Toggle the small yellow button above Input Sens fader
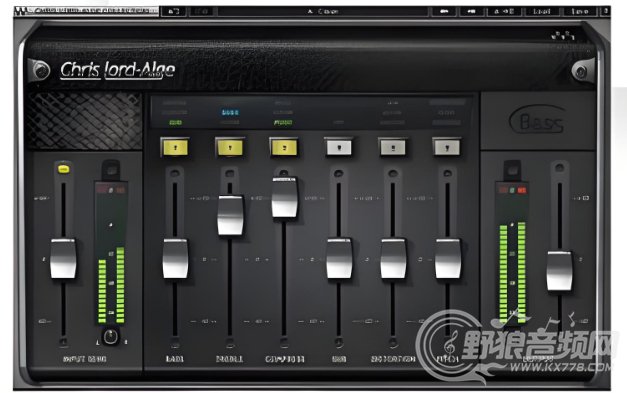Viewport: 627px width, 393px height. 63,169
